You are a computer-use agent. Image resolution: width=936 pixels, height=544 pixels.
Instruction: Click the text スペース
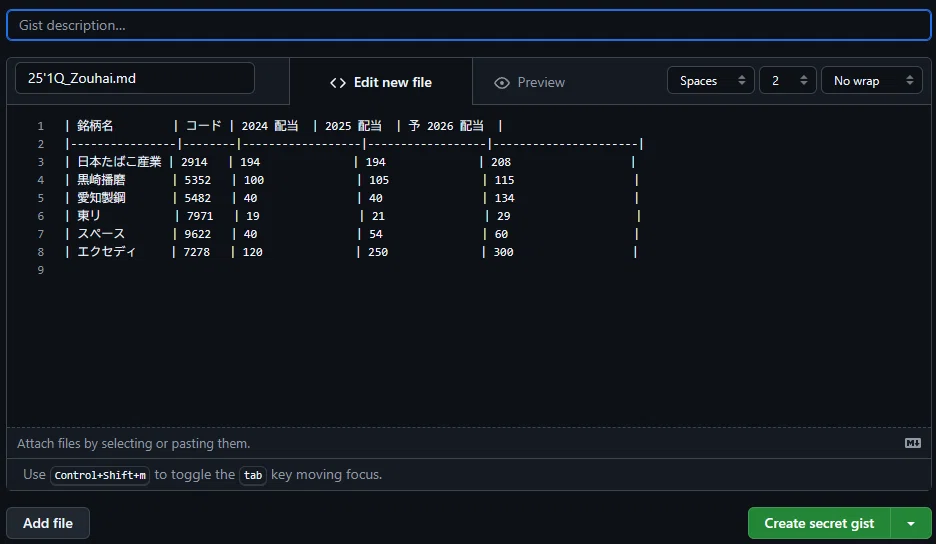point(101,233)
